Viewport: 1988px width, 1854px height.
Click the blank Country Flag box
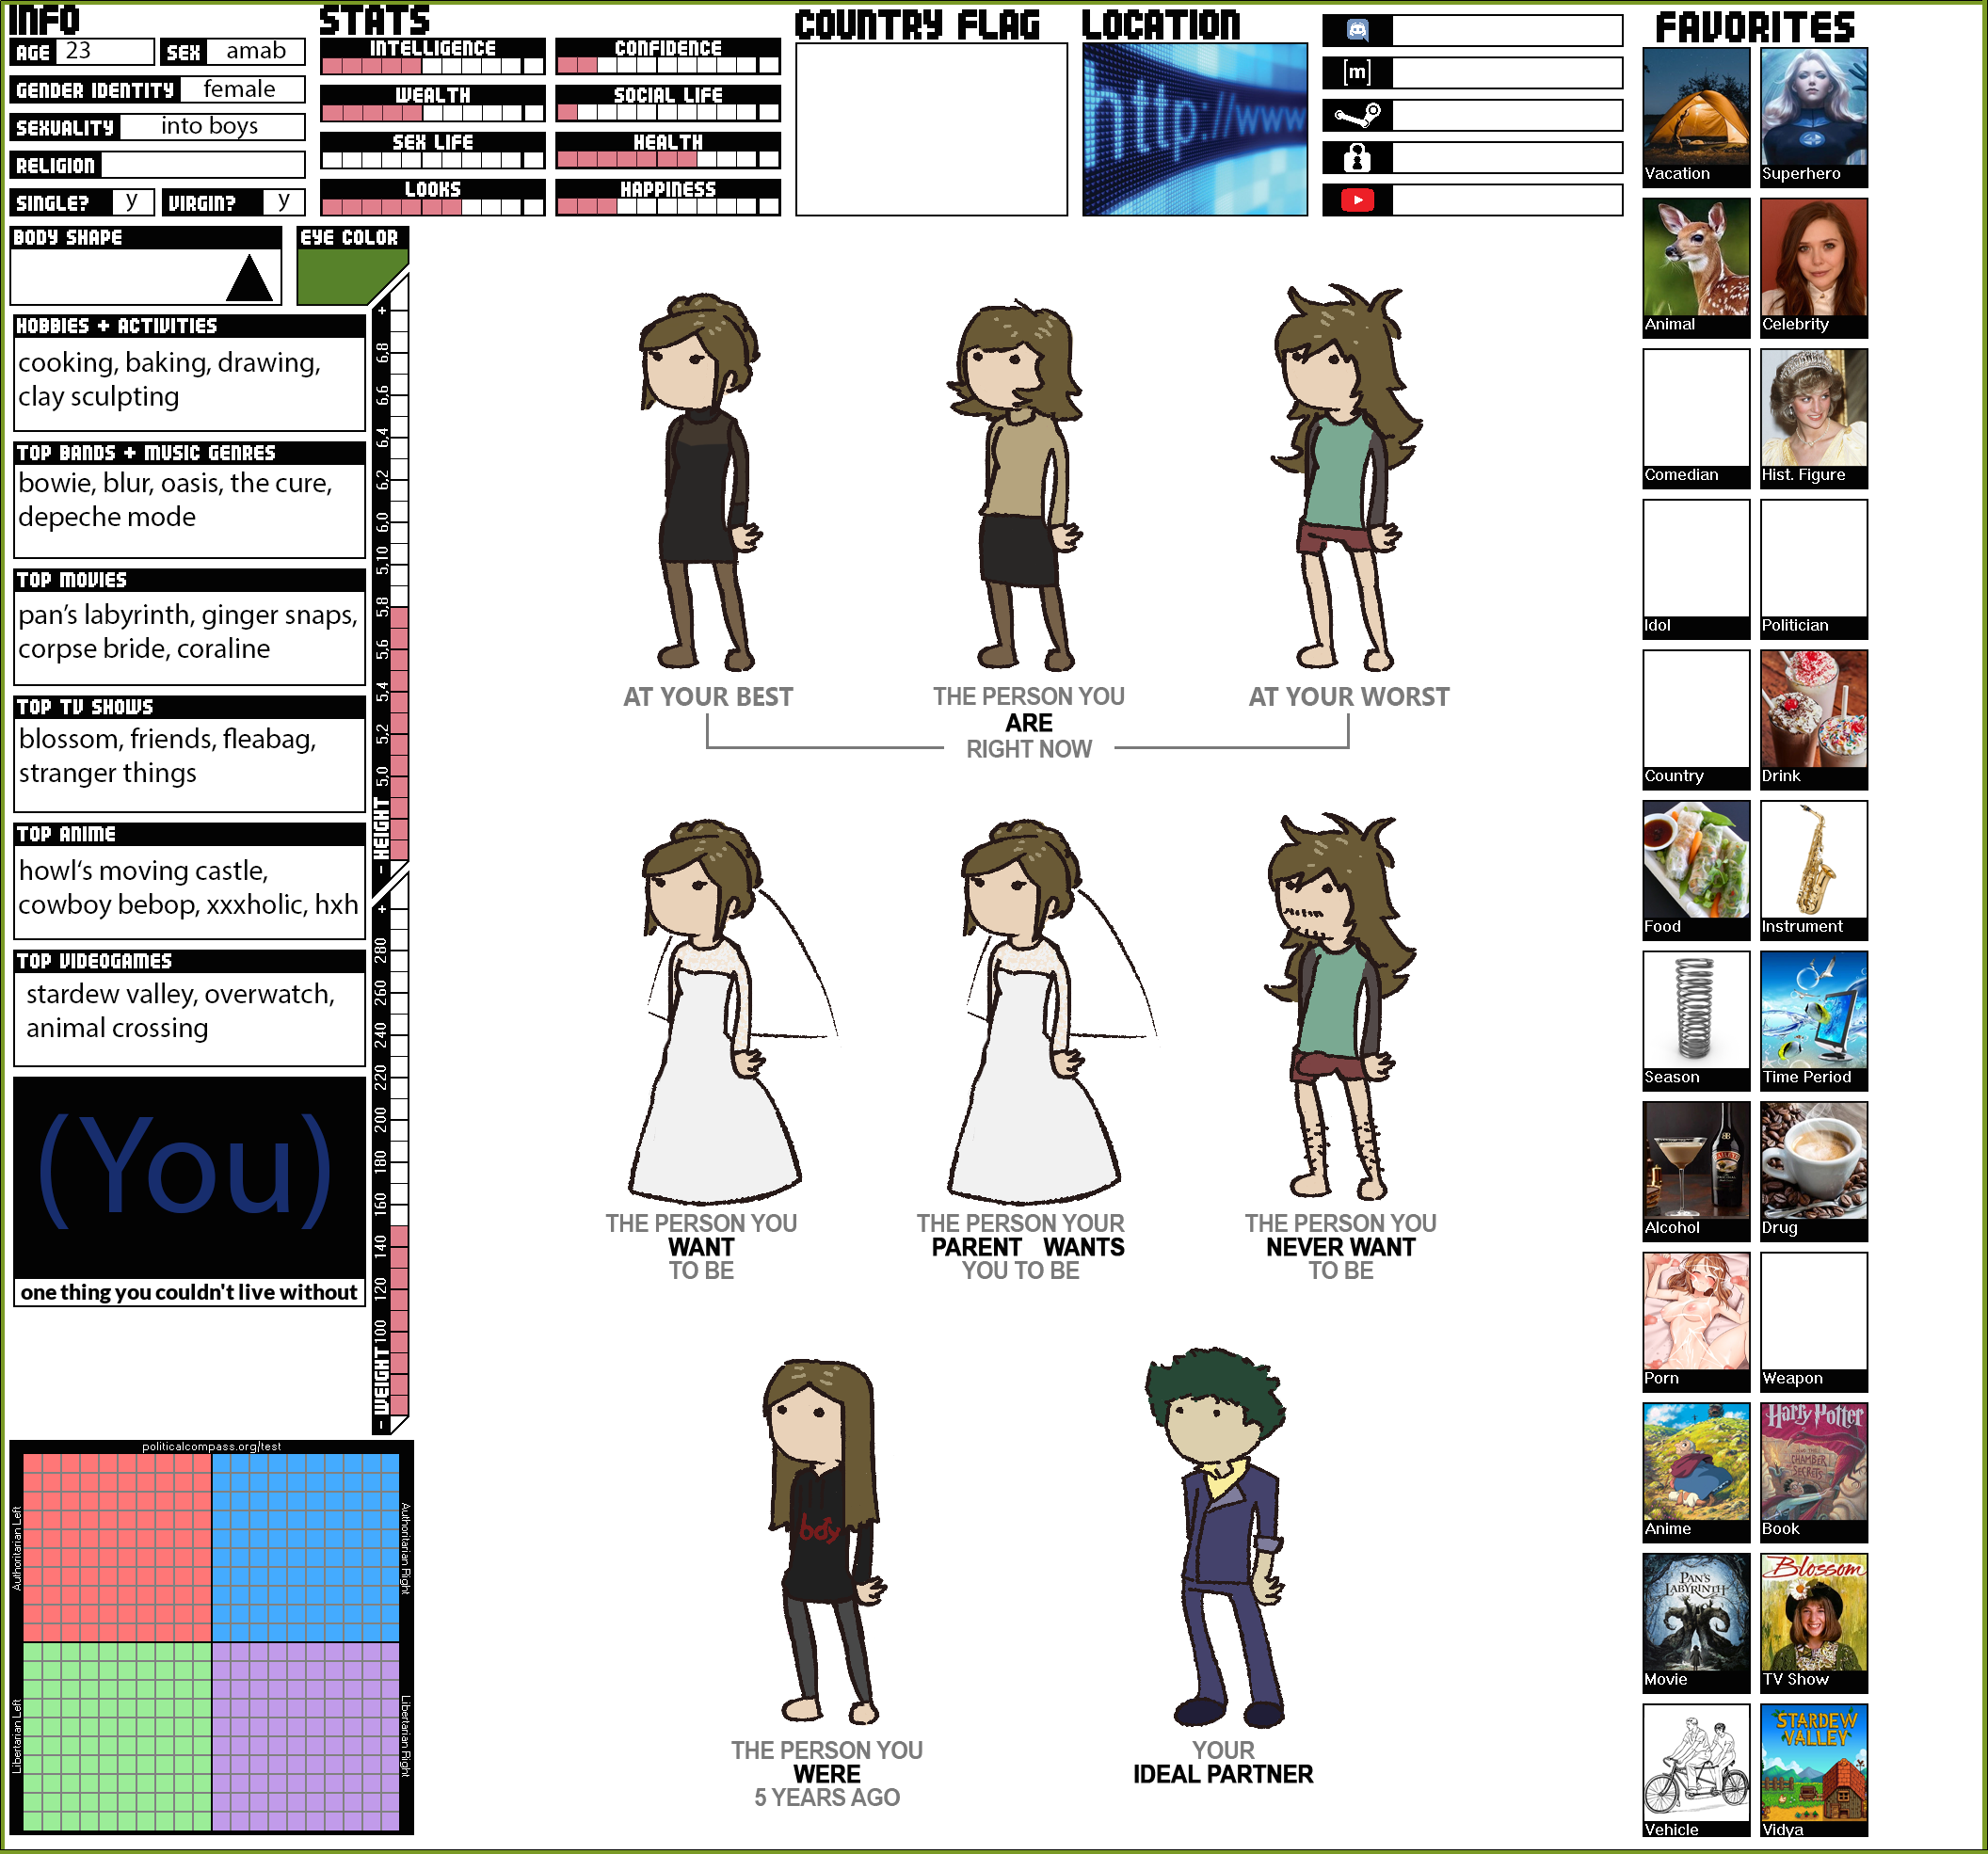[x=931, y=129]
